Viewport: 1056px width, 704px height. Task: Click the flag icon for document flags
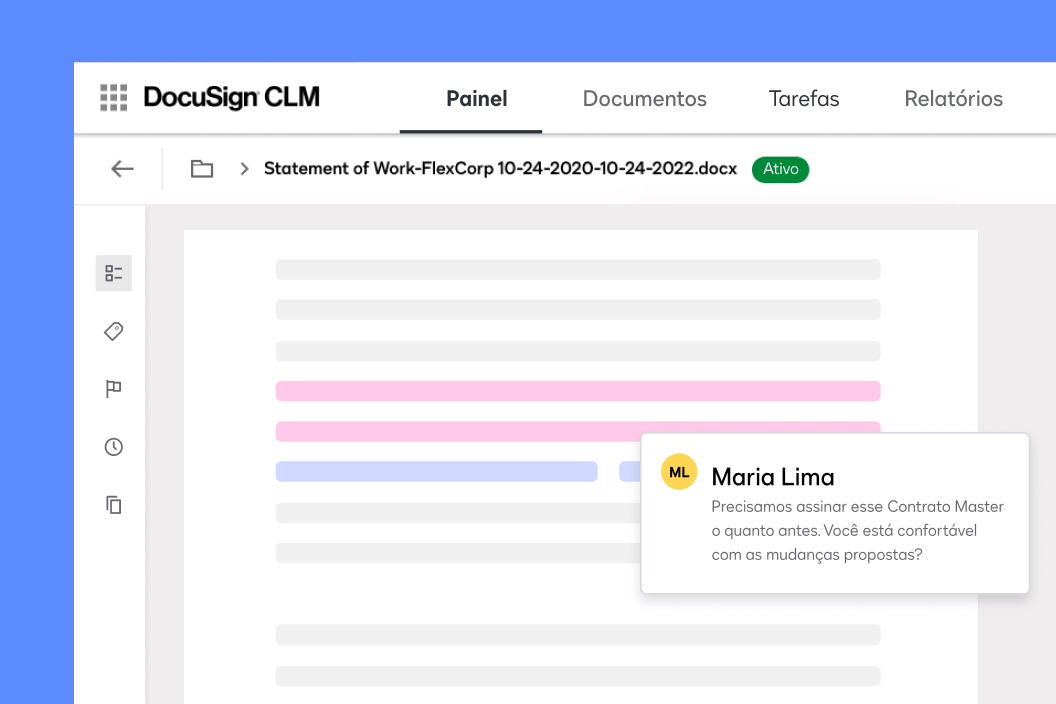point(113,388)
